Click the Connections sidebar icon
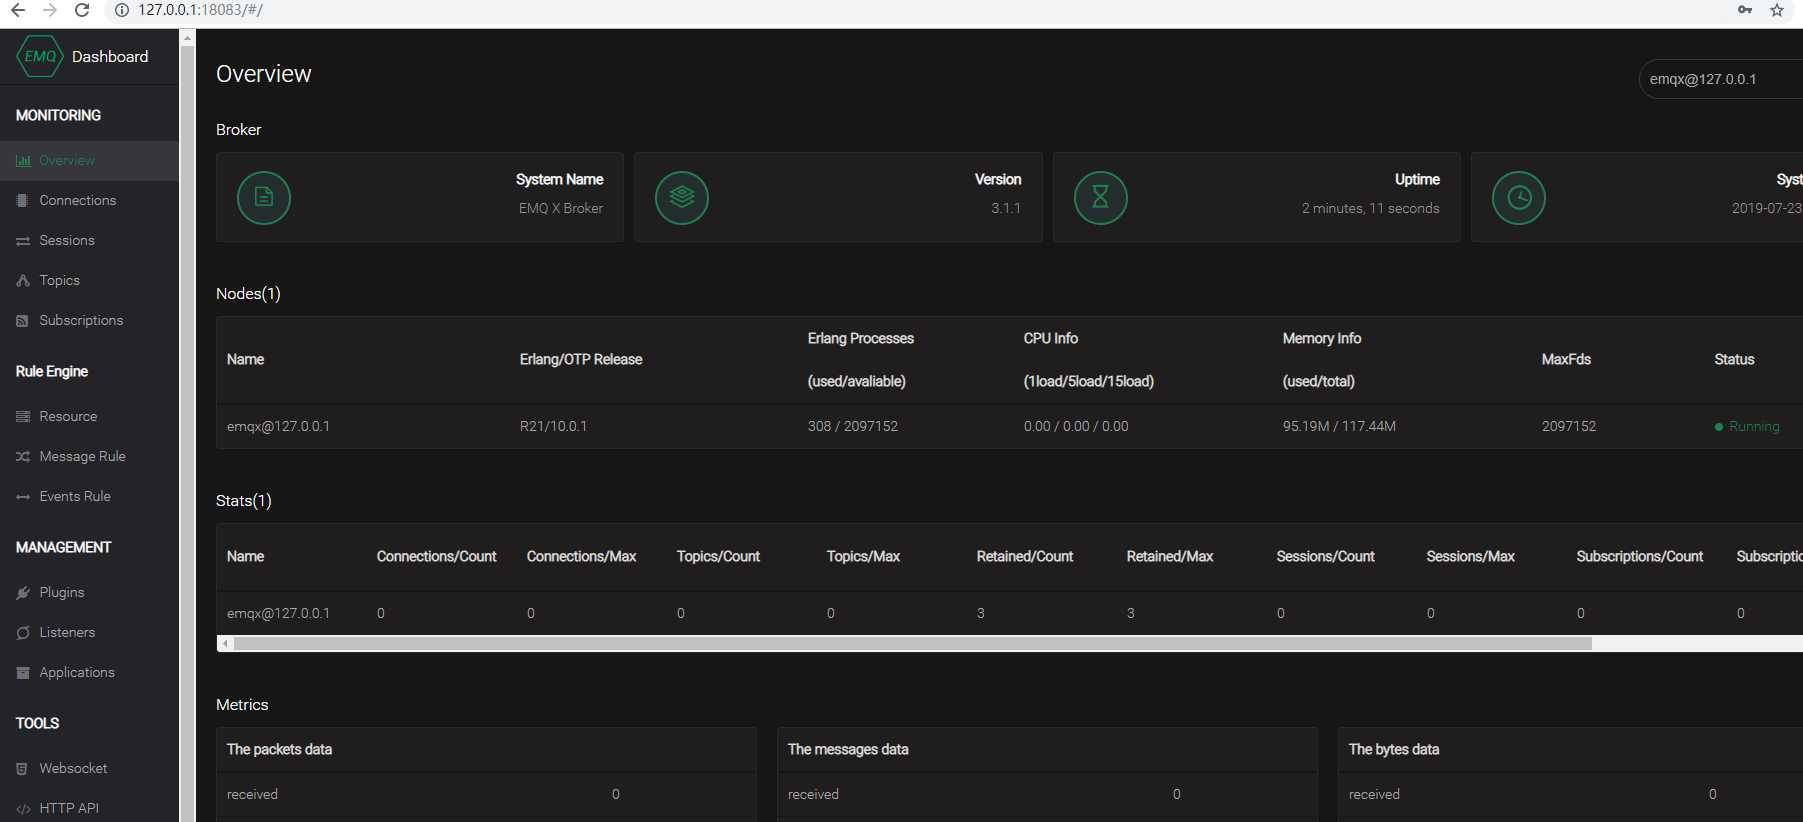This screenshot has width=1803, height=822. coord(23,200)
